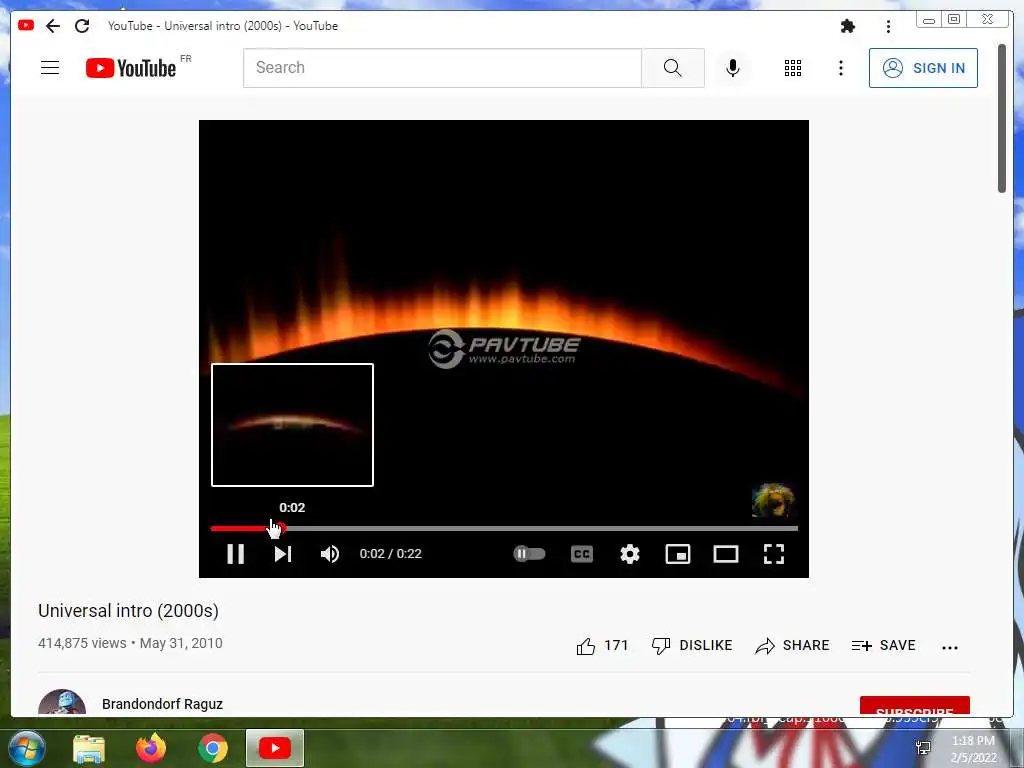Viewport: 1024px width, 768px height.
Task: Select YouTube app in taskbar
Action: (275, 748)
